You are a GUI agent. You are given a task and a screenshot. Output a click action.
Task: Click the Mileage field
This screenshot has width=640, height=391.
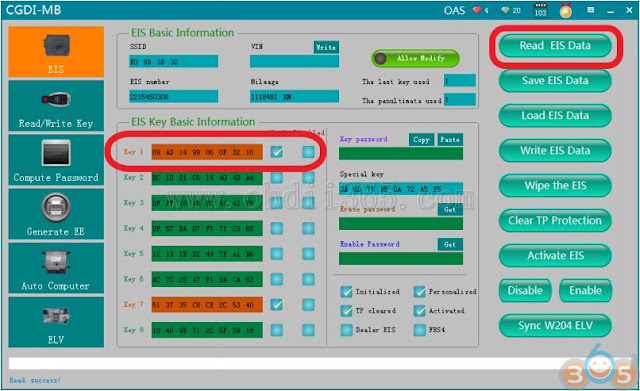[294, 97]
